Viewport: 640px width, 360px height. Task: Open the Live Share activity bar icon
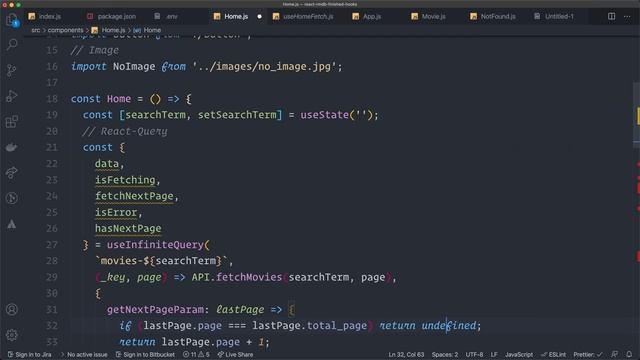point(12,173)
